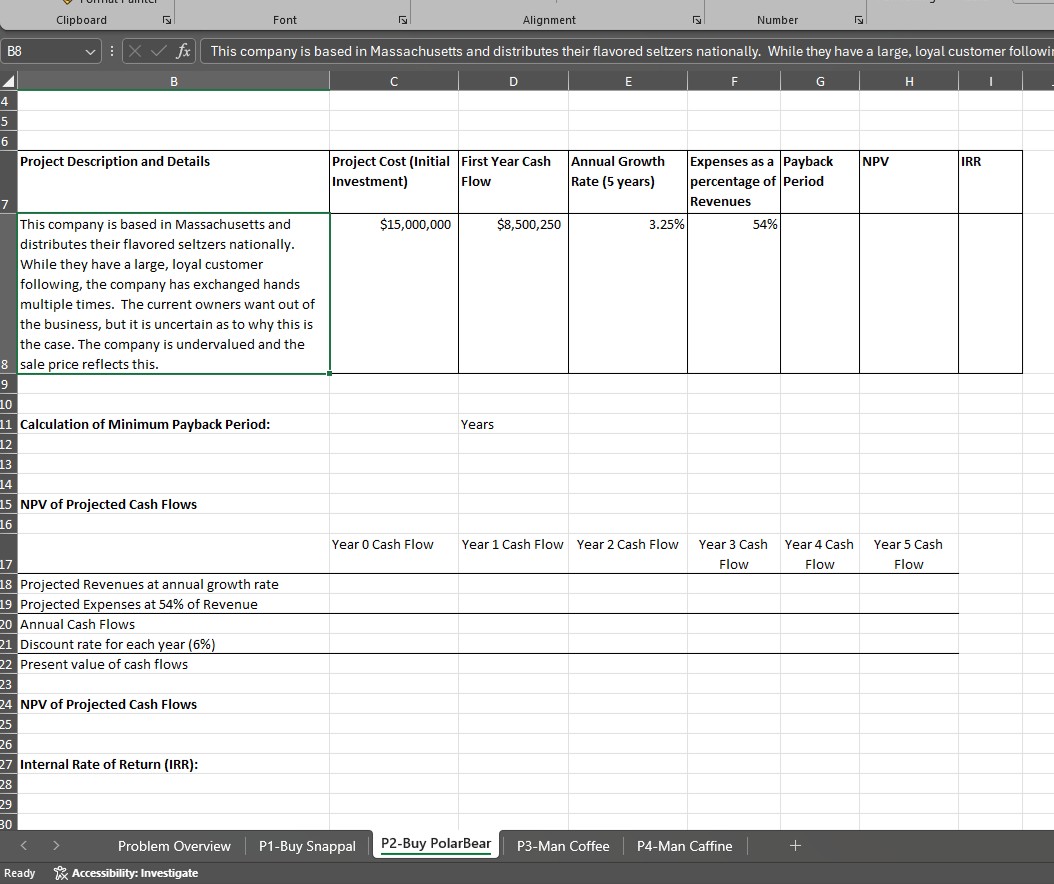Switch to the P1-Buy Snappal sheet

click(x=307, y=846)
